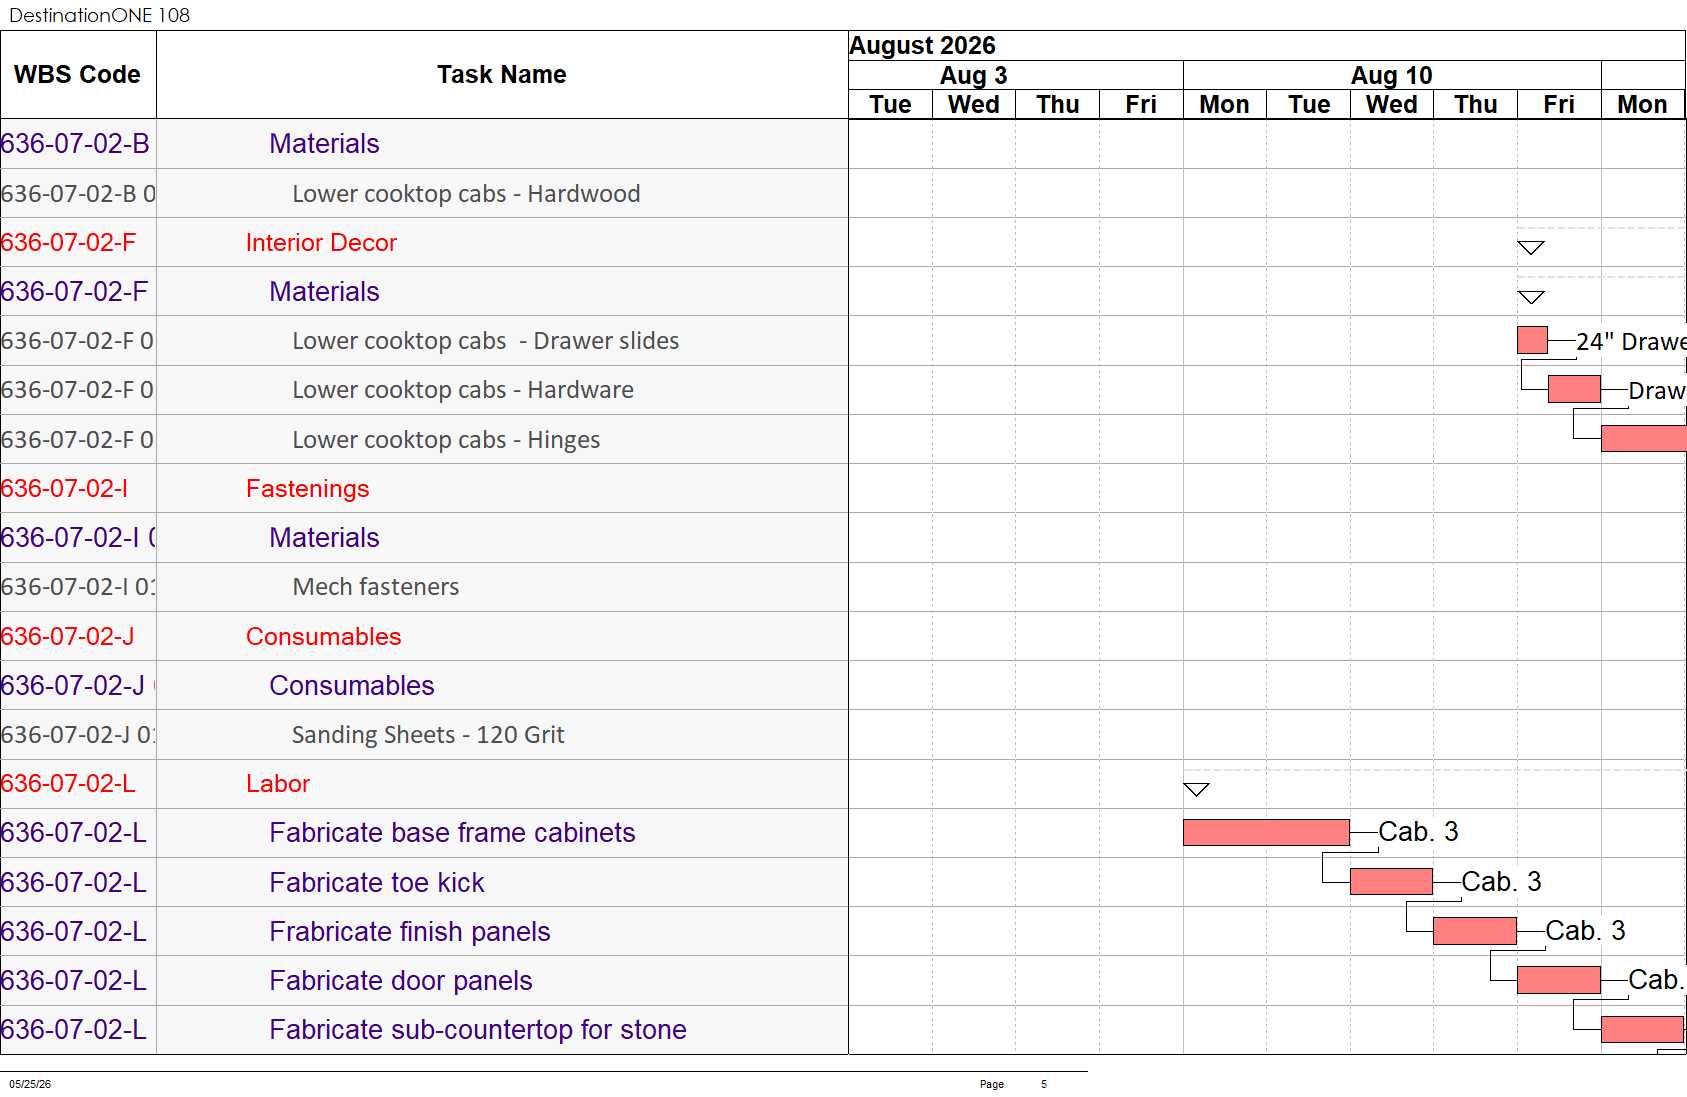Select the Fabricate toe kick task
Viewport: 1687px width, 1097px height.
pos(377,883)
